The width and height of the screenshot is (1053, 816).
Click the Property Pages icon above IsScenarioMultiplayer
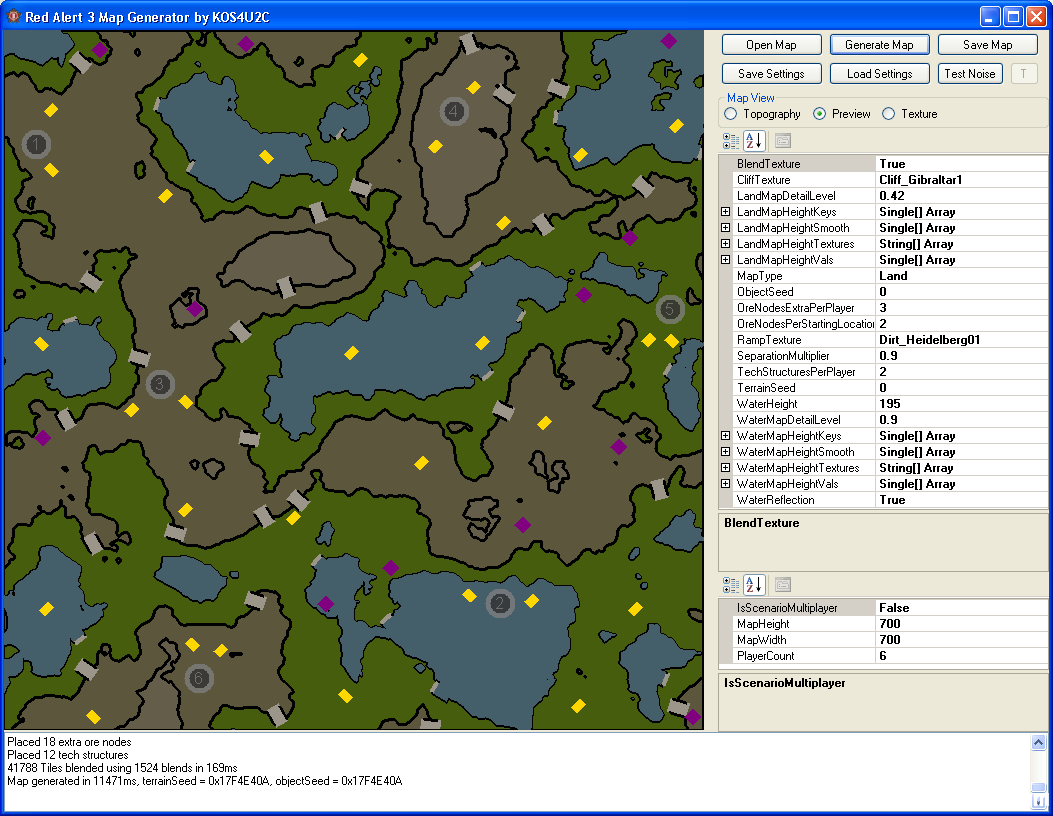(783, 585)
